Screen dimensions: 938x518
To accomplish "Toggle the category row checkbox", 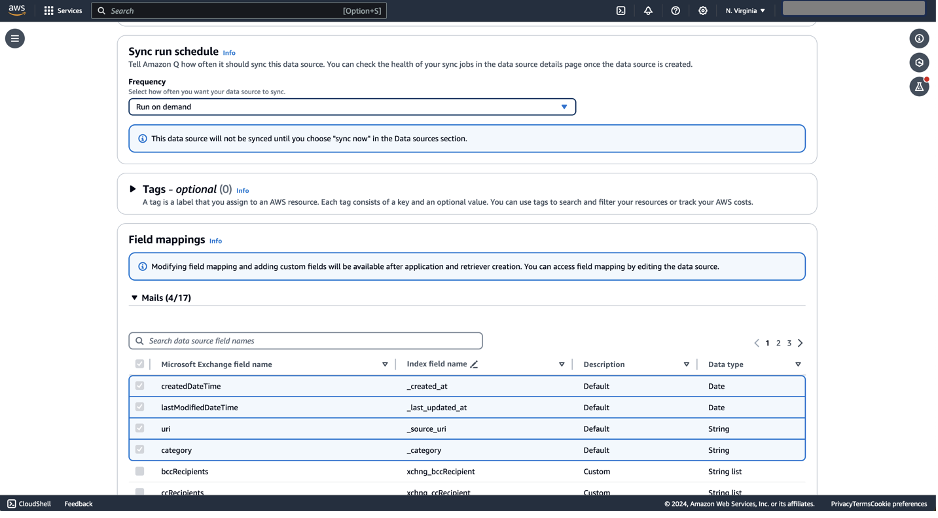I will 140,450.
